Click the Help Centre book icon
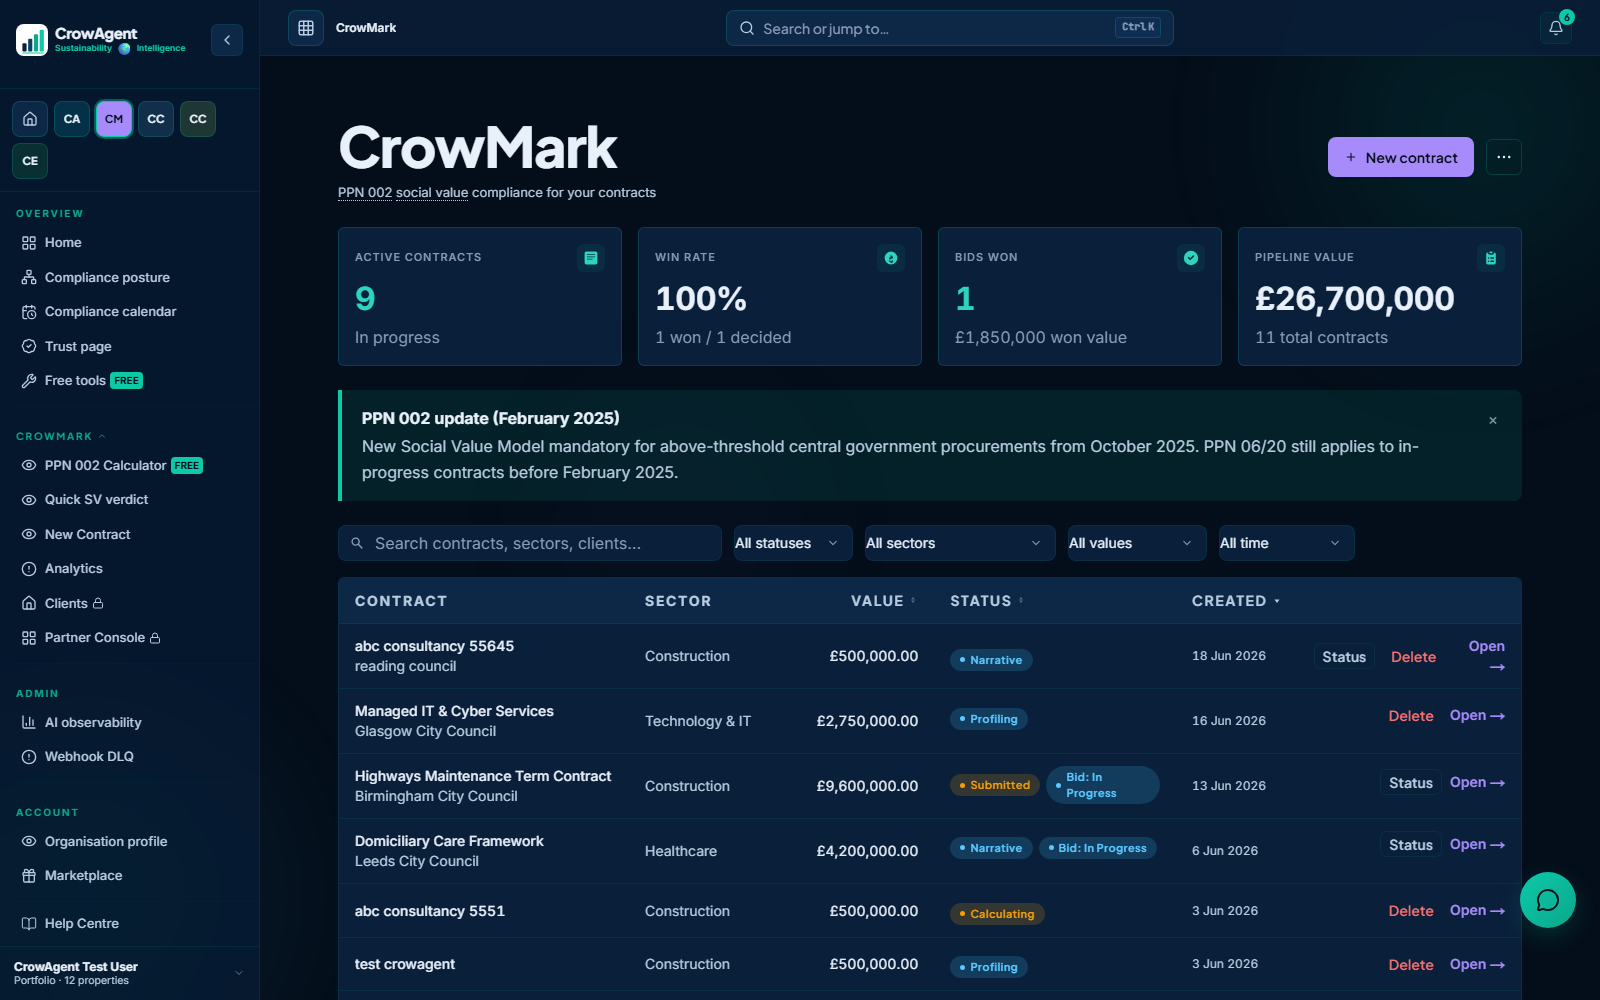The height and width of the screenshot is (1000, 1600). click(29, 924)
